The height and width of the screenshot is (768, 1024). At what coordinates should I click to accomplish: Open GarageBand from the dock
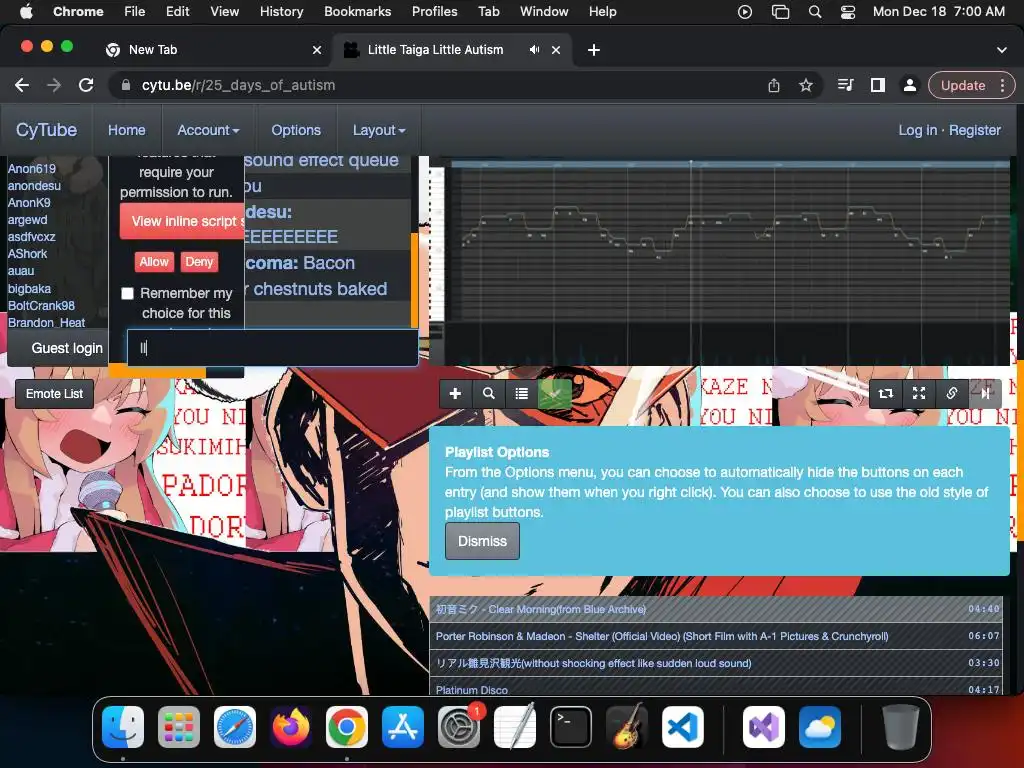[x=627, y=727]
